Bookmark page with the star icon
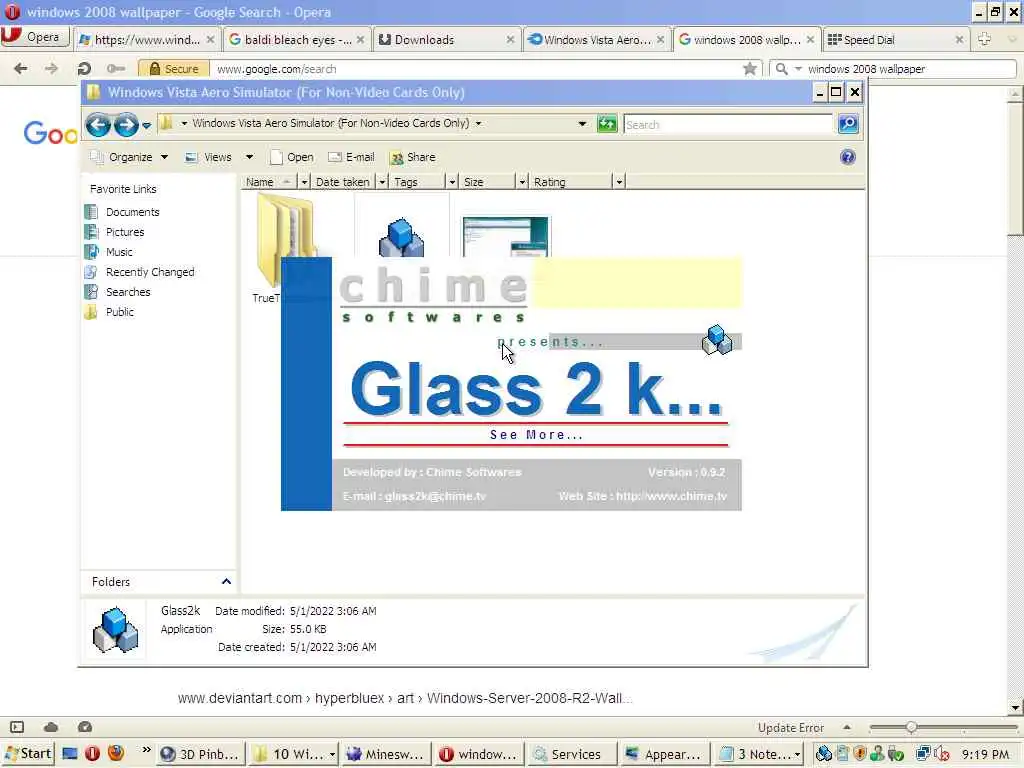The image size is (1024, 768). tap(750, 68)
